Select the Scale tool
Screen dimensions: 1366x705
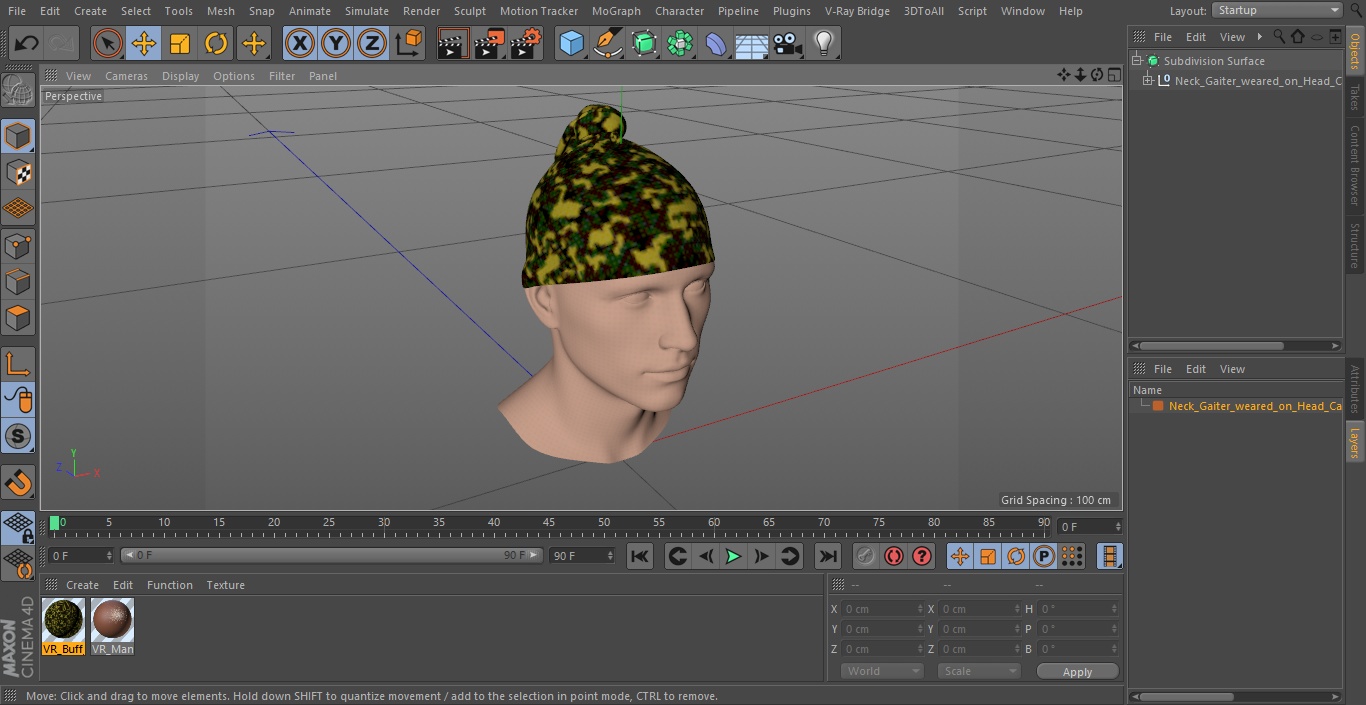[x=180, y=44]
